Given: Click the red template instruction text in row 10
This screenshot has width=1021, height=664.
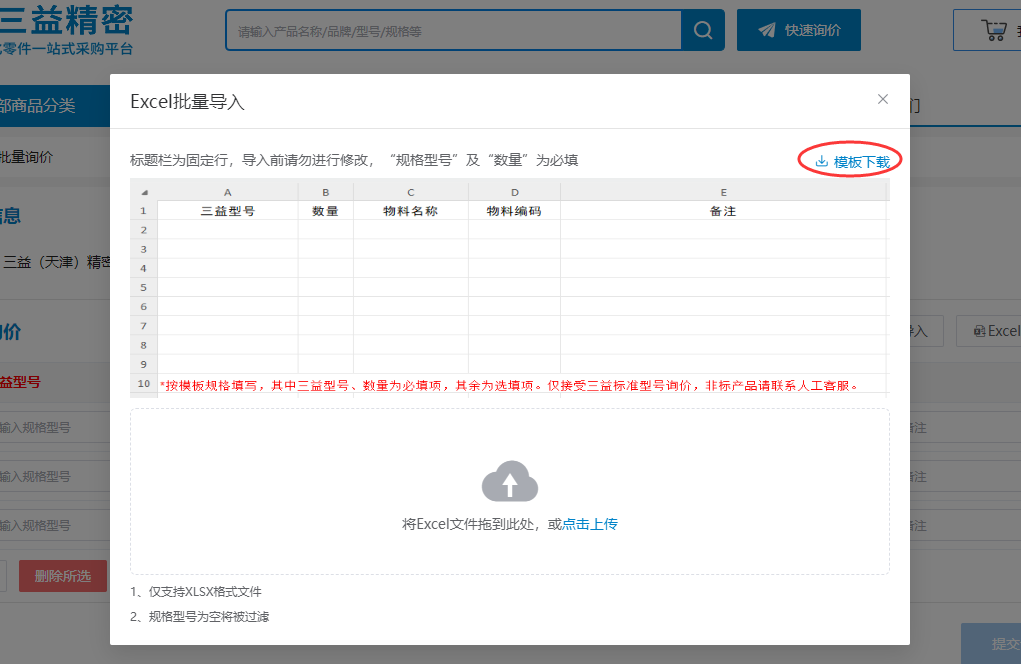Looking at the screenshot, I should point(509,385).
